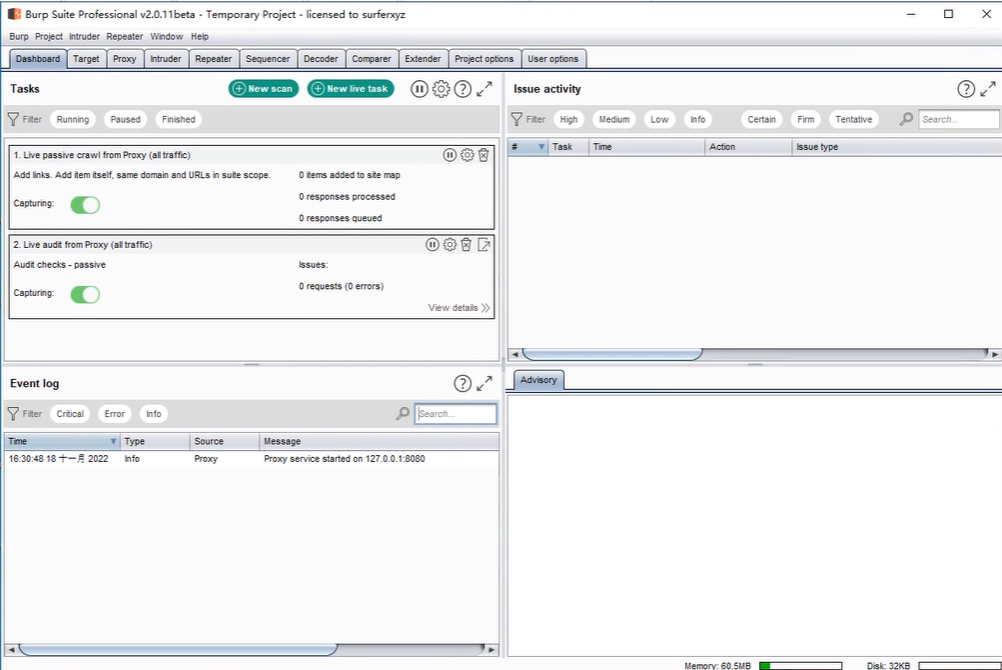Toggle the Error event log filter
The height and width of the screenshot is (670, 1002).
pos(114,414)
